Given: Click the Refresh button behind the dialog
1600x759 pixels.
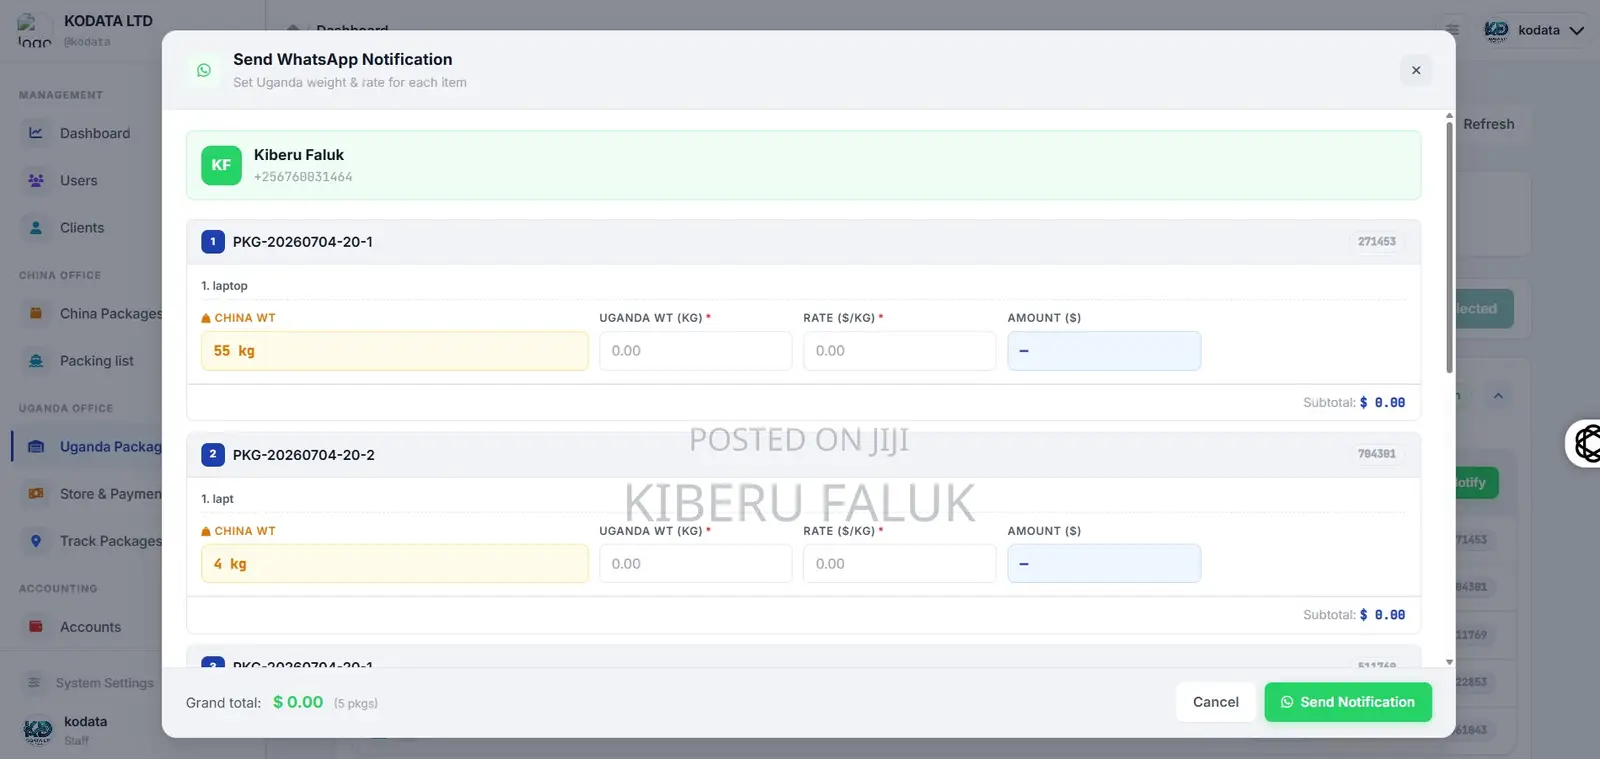Looking at the screenshot, I should click(1489, 124).
